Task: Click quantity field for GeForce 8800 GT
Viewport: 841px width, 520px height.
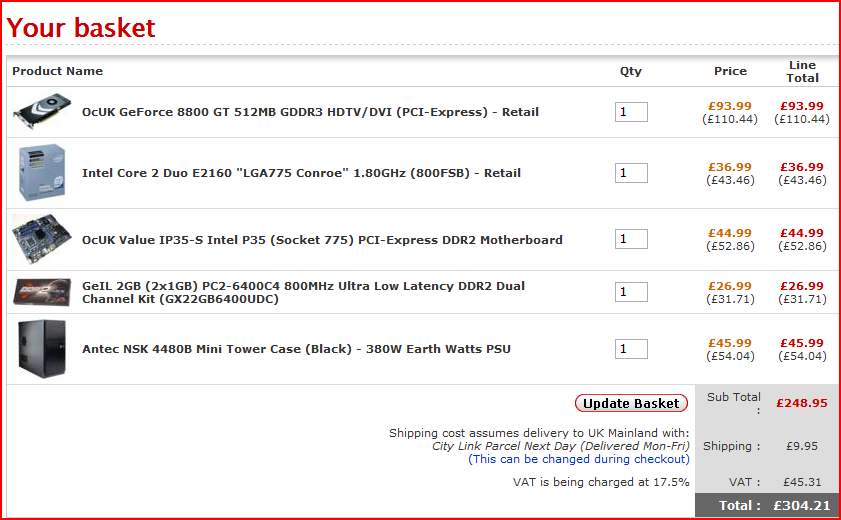Action: 631,112
